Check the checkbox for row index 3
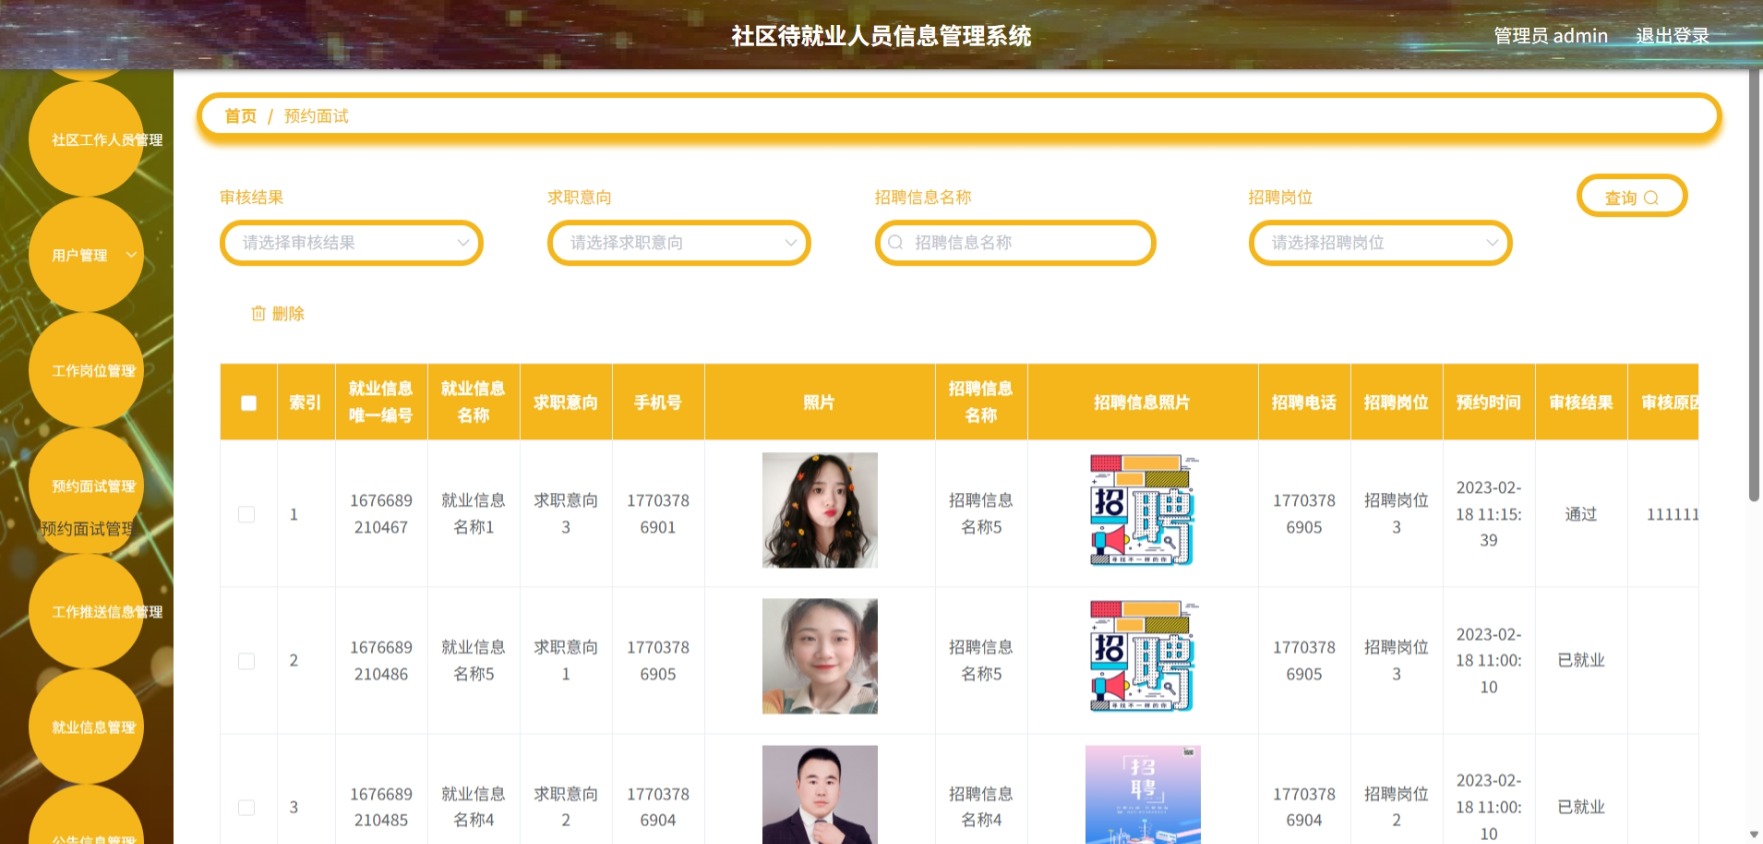 pyautogui.click(x=247, y=807)
